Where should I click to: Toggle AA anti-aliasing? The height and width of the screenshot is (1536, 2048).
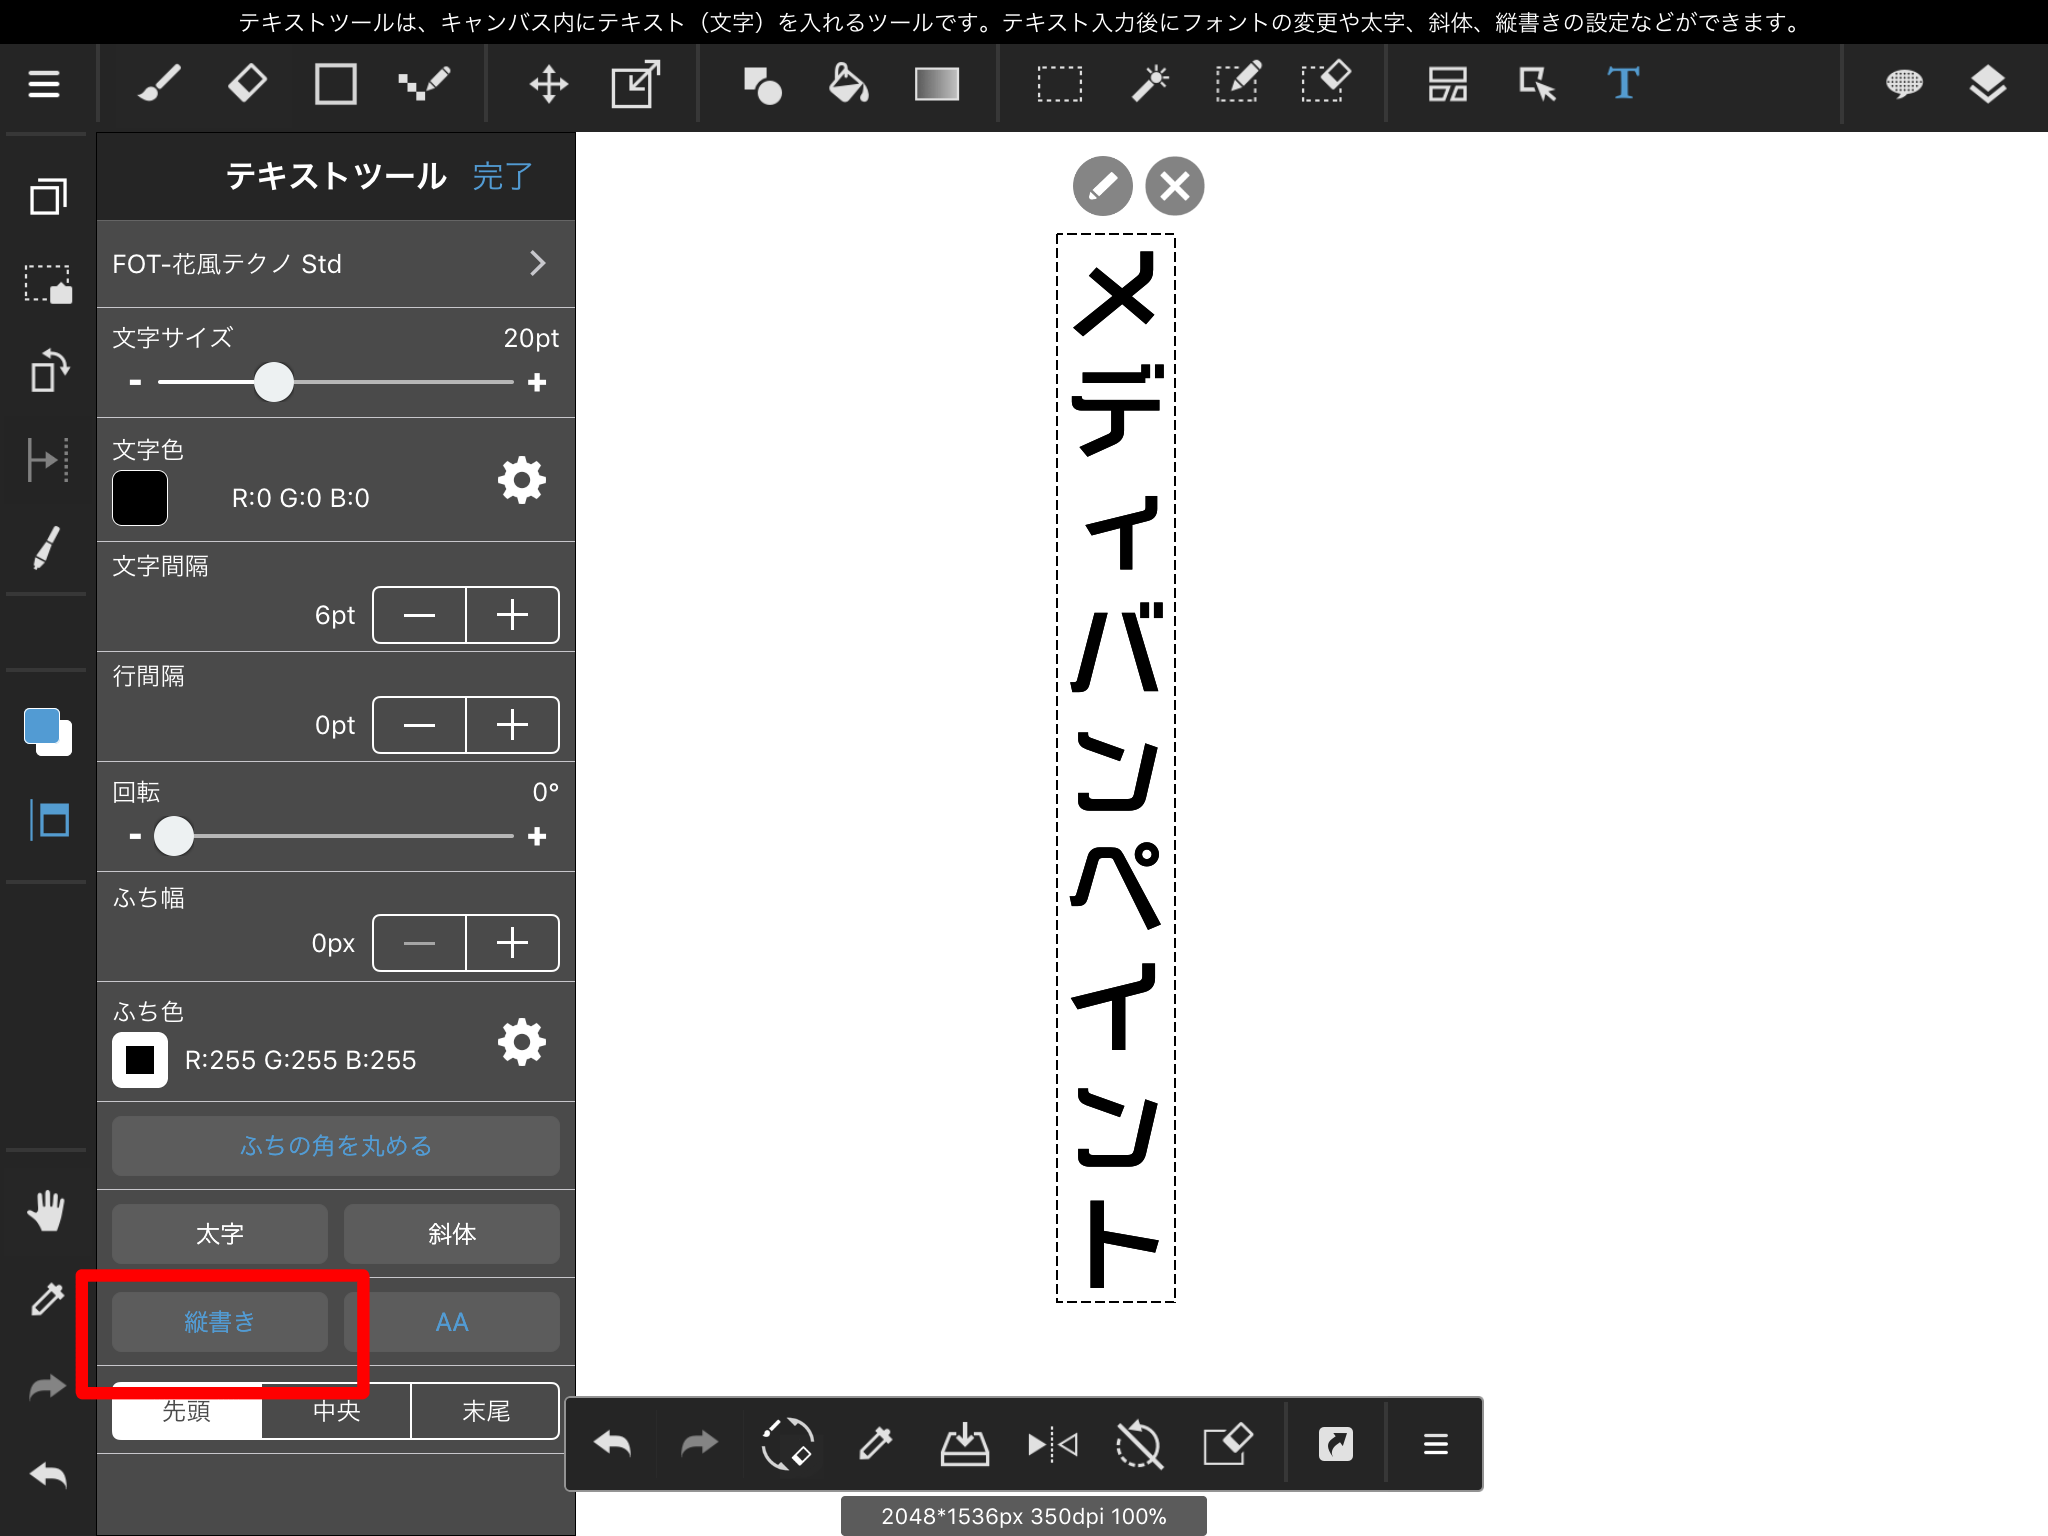click(452, 1322)
